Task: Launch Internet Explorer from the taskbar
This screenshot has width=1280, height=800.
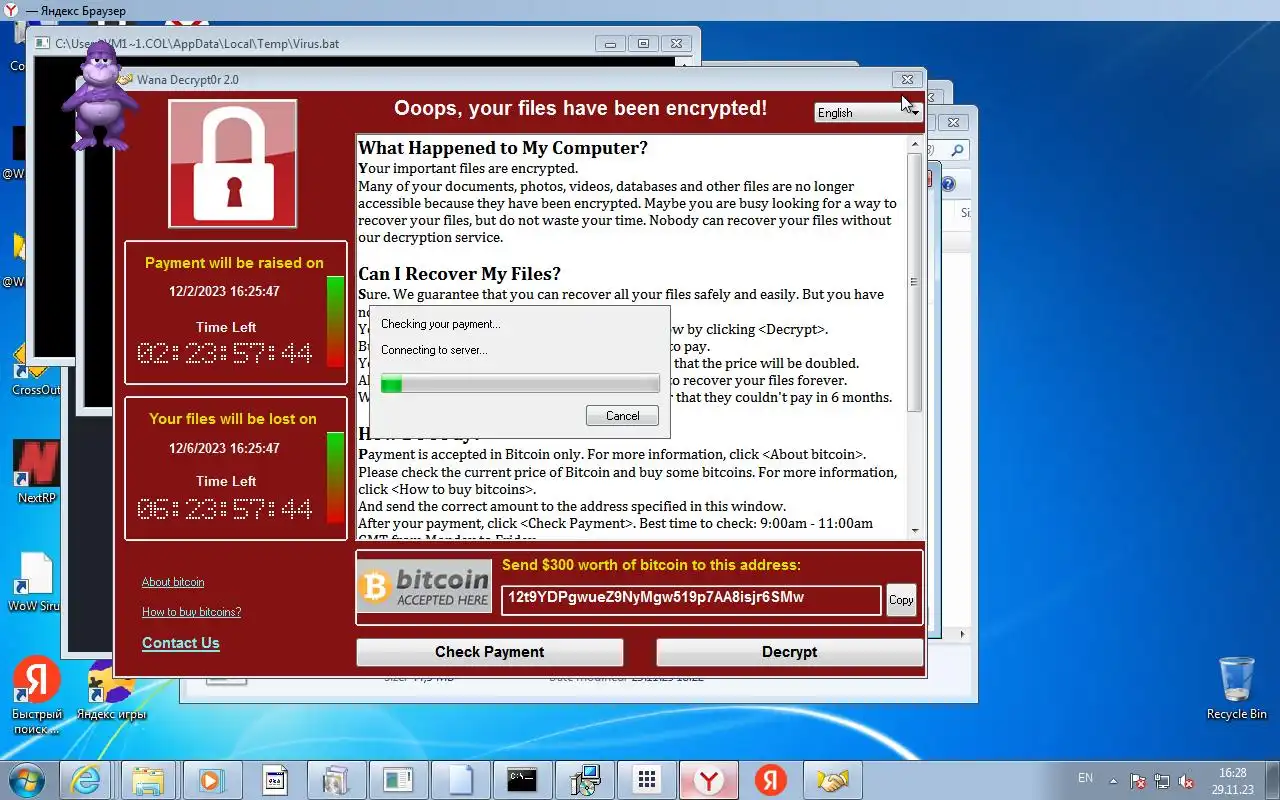Action: pos(86,780)
